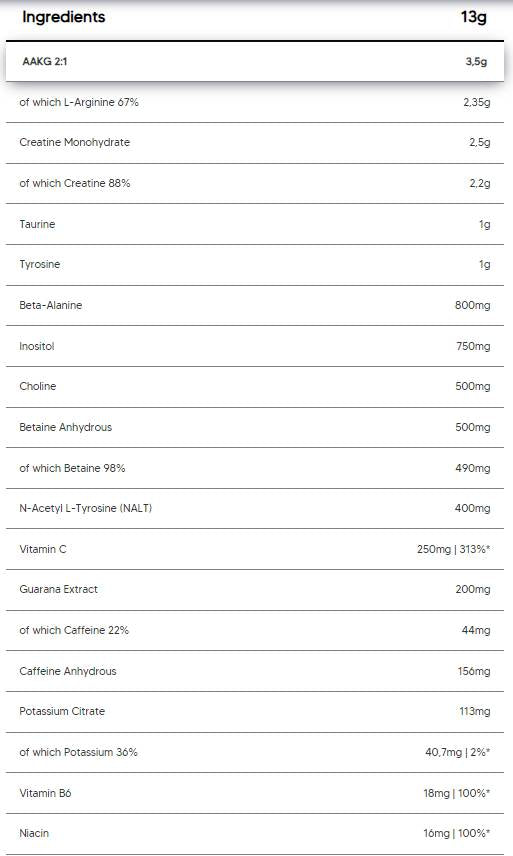Click the Ingredients heading

[x=63, y=17]
